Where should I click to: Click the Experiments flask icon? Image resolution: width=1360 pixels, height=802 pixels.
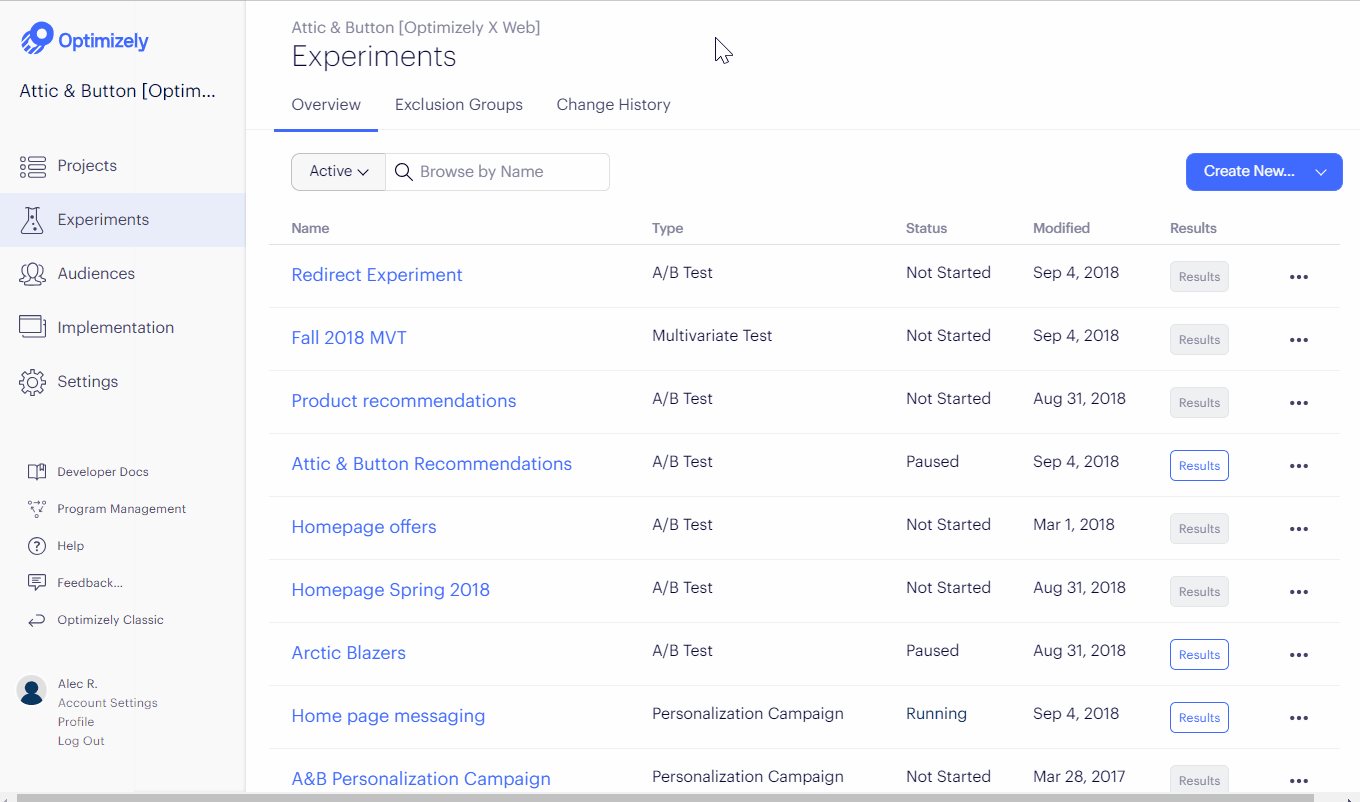pos(33,220)
